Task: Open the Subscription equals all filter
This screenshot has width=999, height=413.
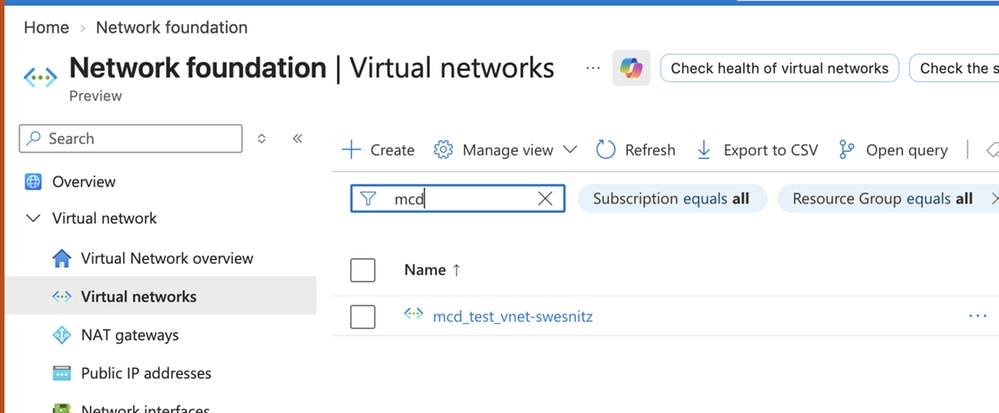Action: [x=672, y=199]
